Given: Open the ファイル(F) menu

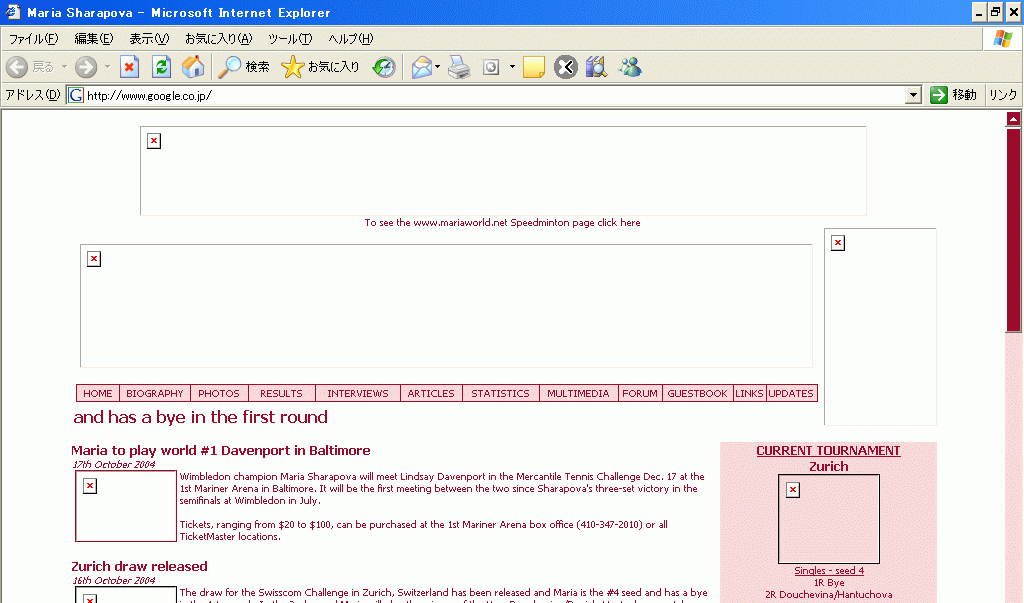Looking at the screenshot, I should coord(33,39).
